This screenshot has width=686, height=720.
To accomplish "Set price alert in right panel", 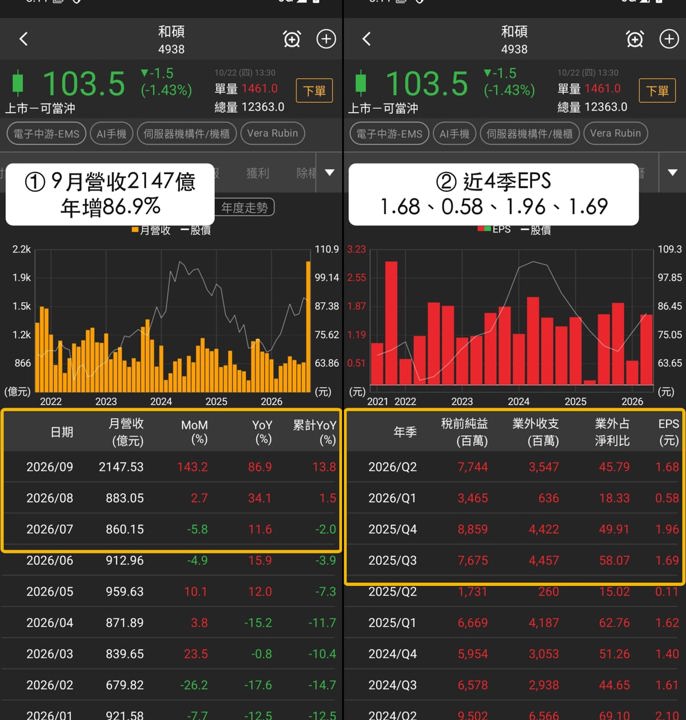I will pyautogui.click(x=635, y=39).
